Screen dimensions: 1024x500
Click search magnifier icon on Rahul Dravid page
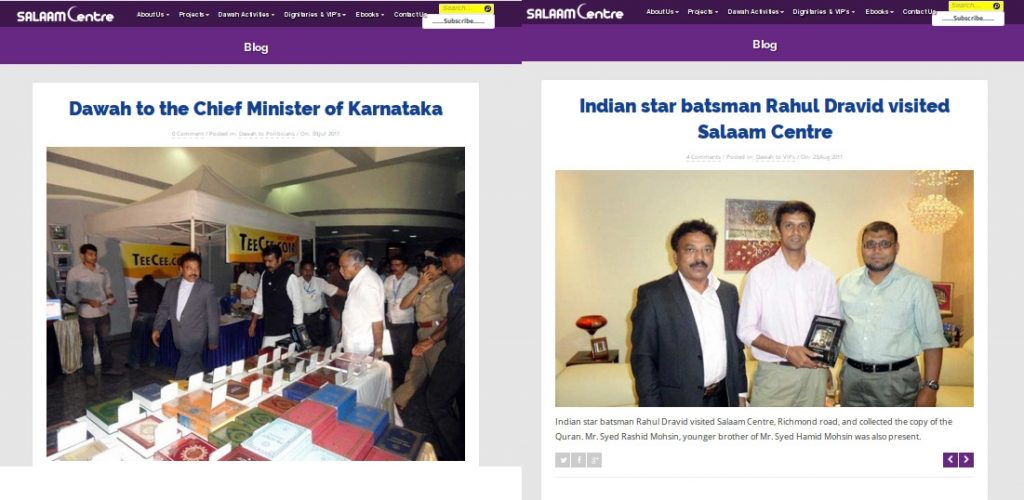tap(997, 6)
